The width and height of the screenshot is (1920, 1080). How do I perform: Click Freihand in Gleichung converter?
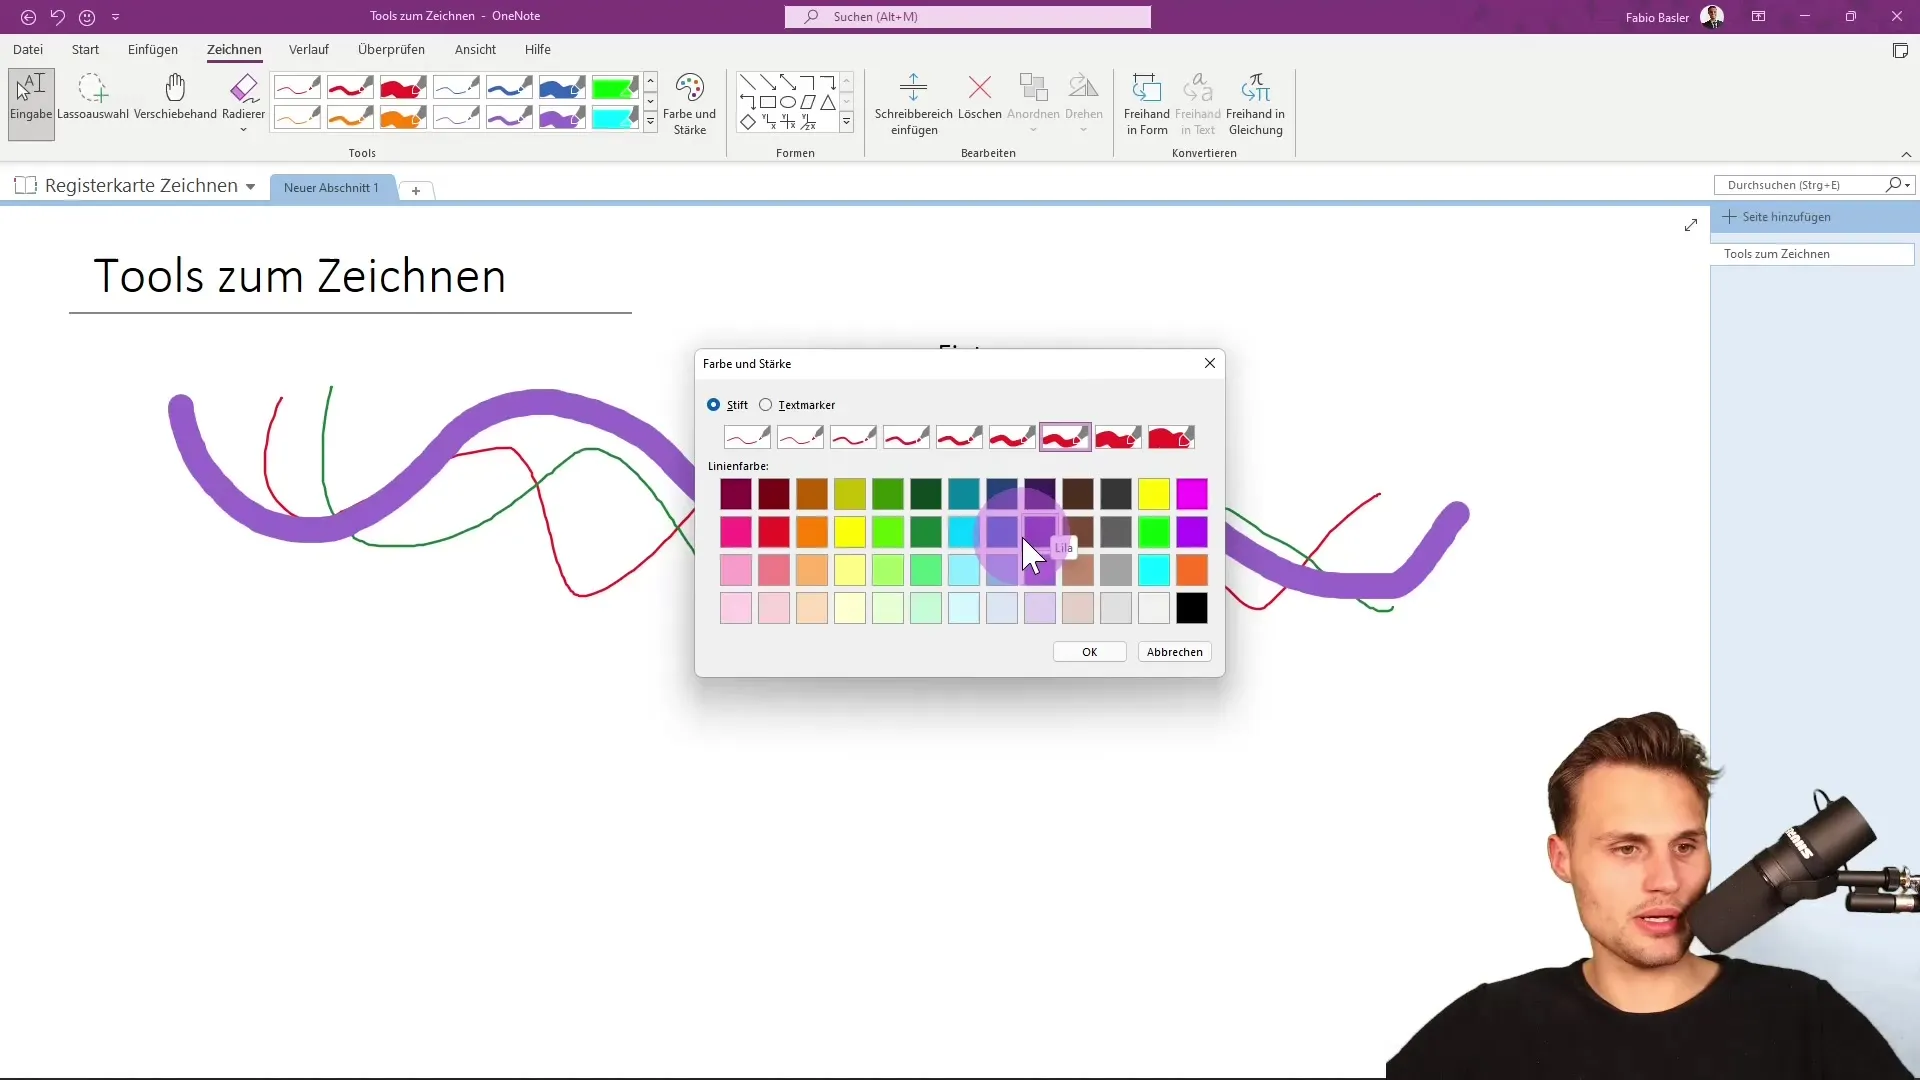tap(1255, 103)
